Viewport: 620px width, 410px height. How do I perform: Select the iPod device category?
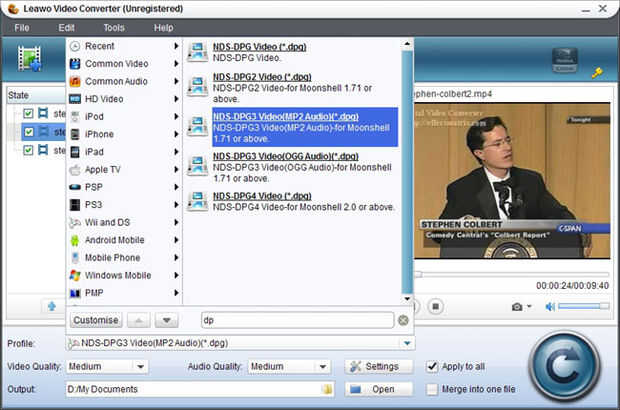point(94,117)
